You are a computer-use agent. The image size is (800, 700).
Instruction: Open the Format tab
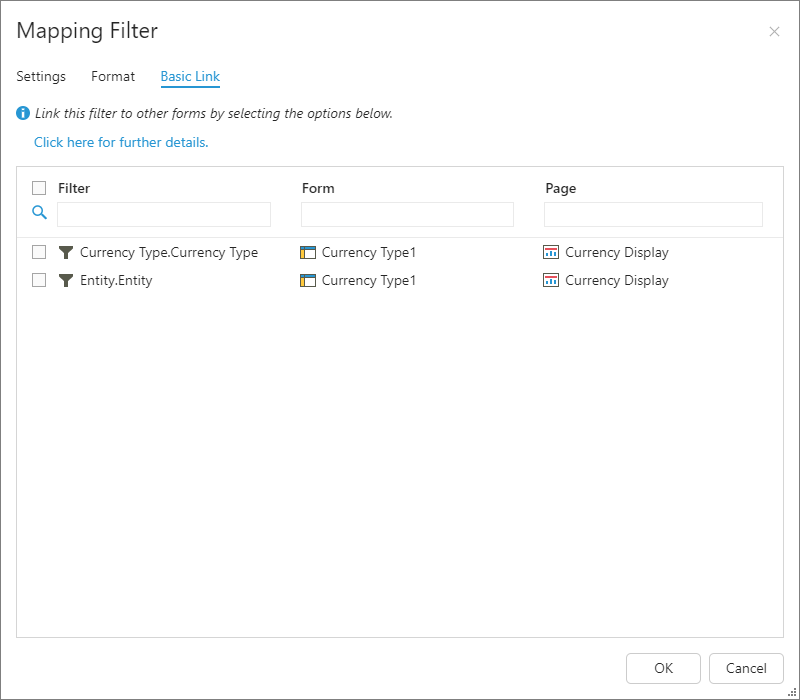tap(113, 77)
